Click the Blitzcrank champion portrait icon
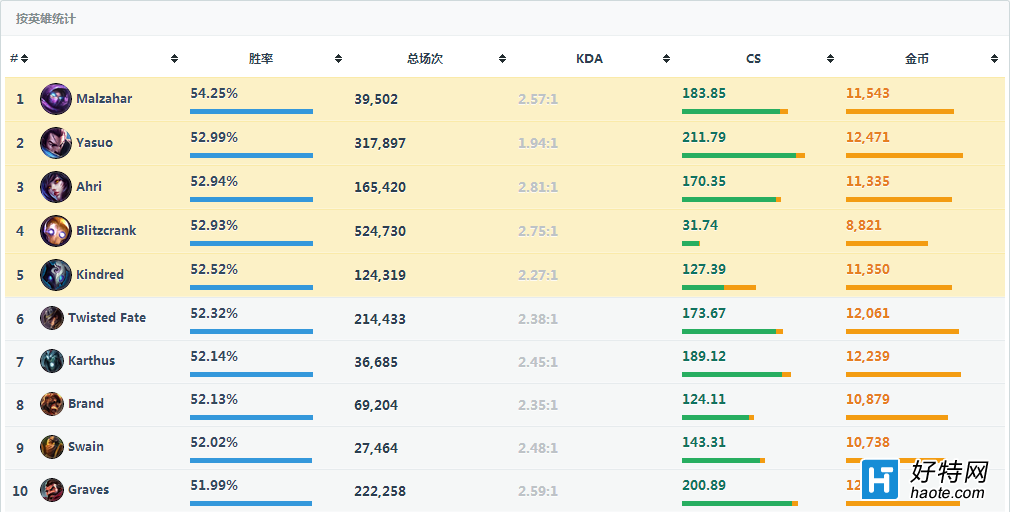The height and width of the screenshot is (512, 1010). coord(56,231)
